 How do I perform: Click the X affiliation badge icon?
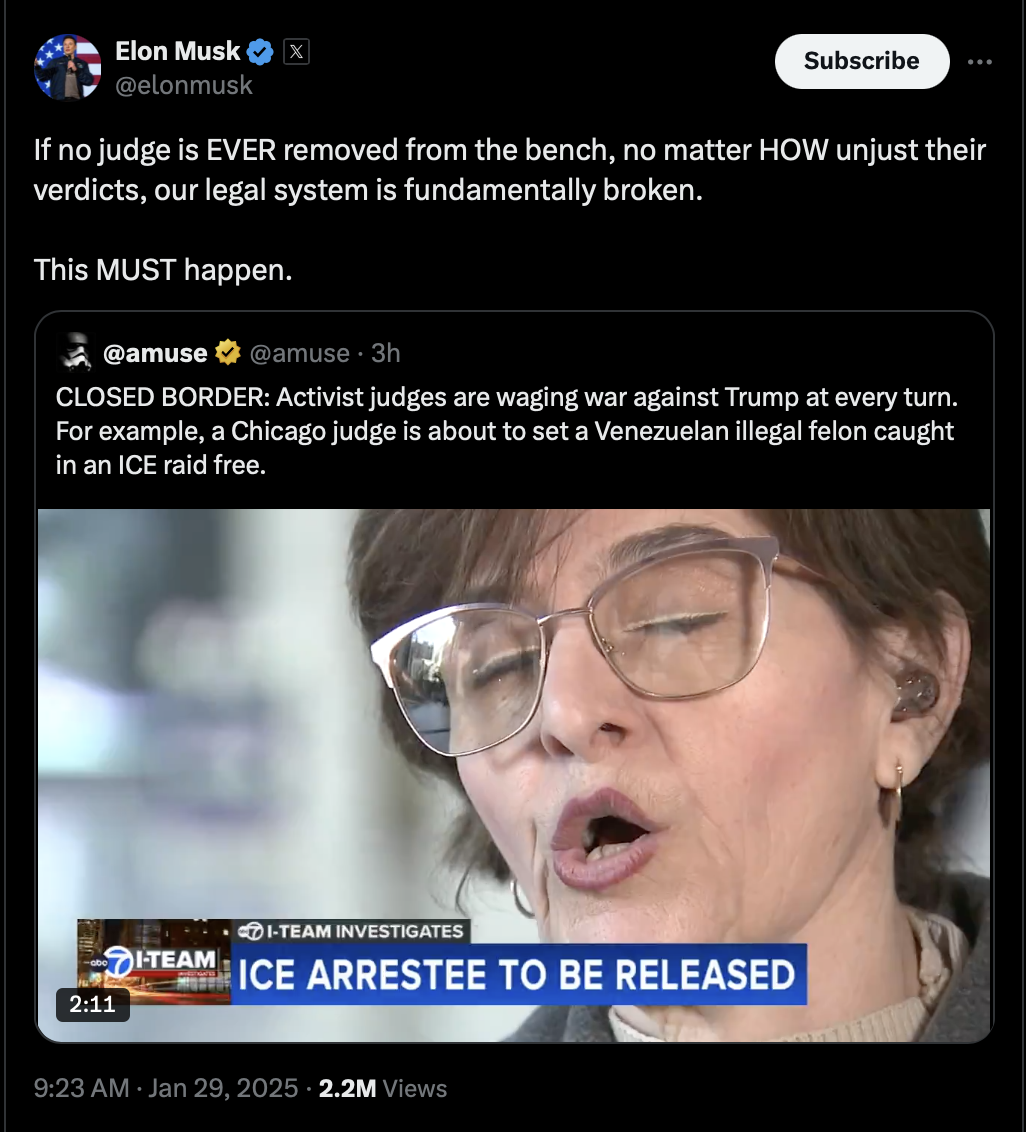click(x=296, y=52)
